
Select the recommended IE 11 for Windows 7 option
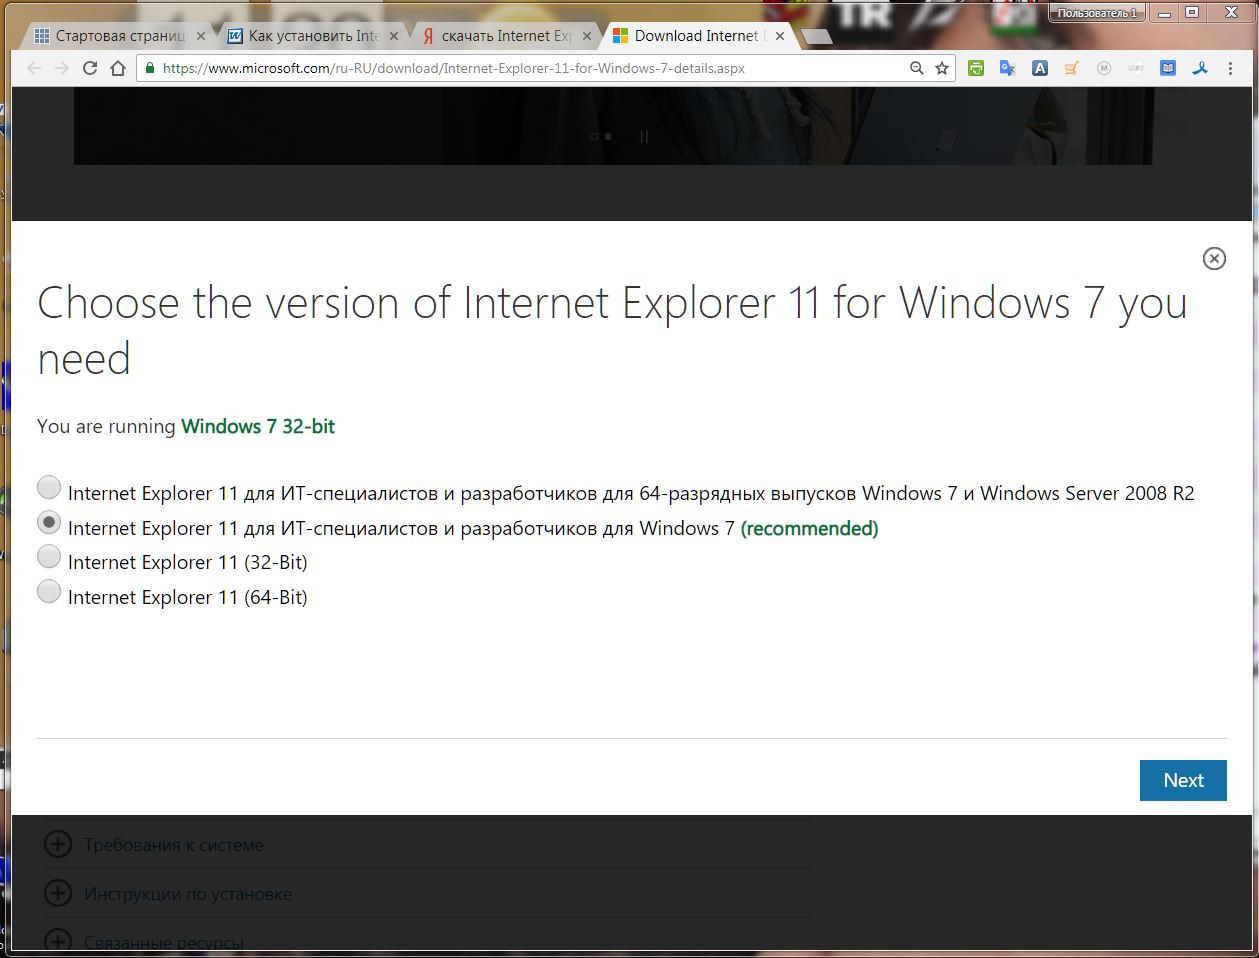(x=48, y=523)
